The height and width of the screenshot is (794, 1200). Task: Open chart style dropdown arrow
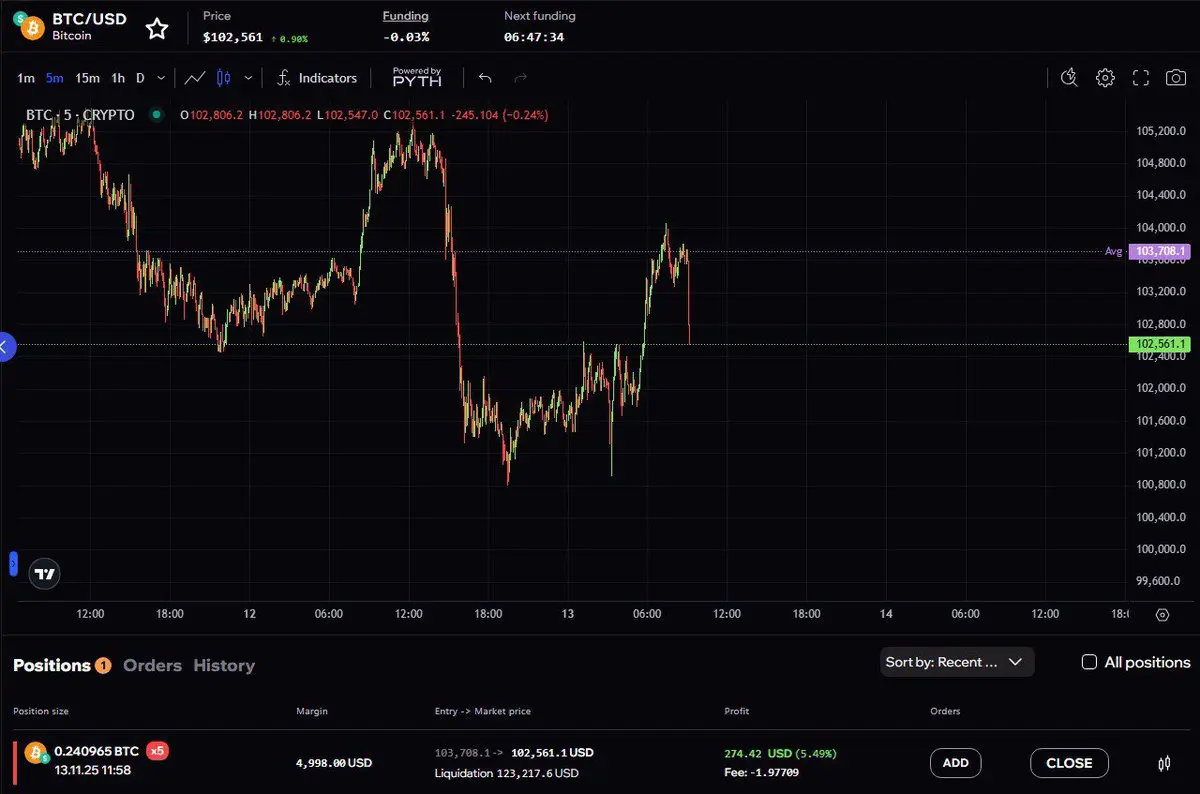(x=248, y=78)
